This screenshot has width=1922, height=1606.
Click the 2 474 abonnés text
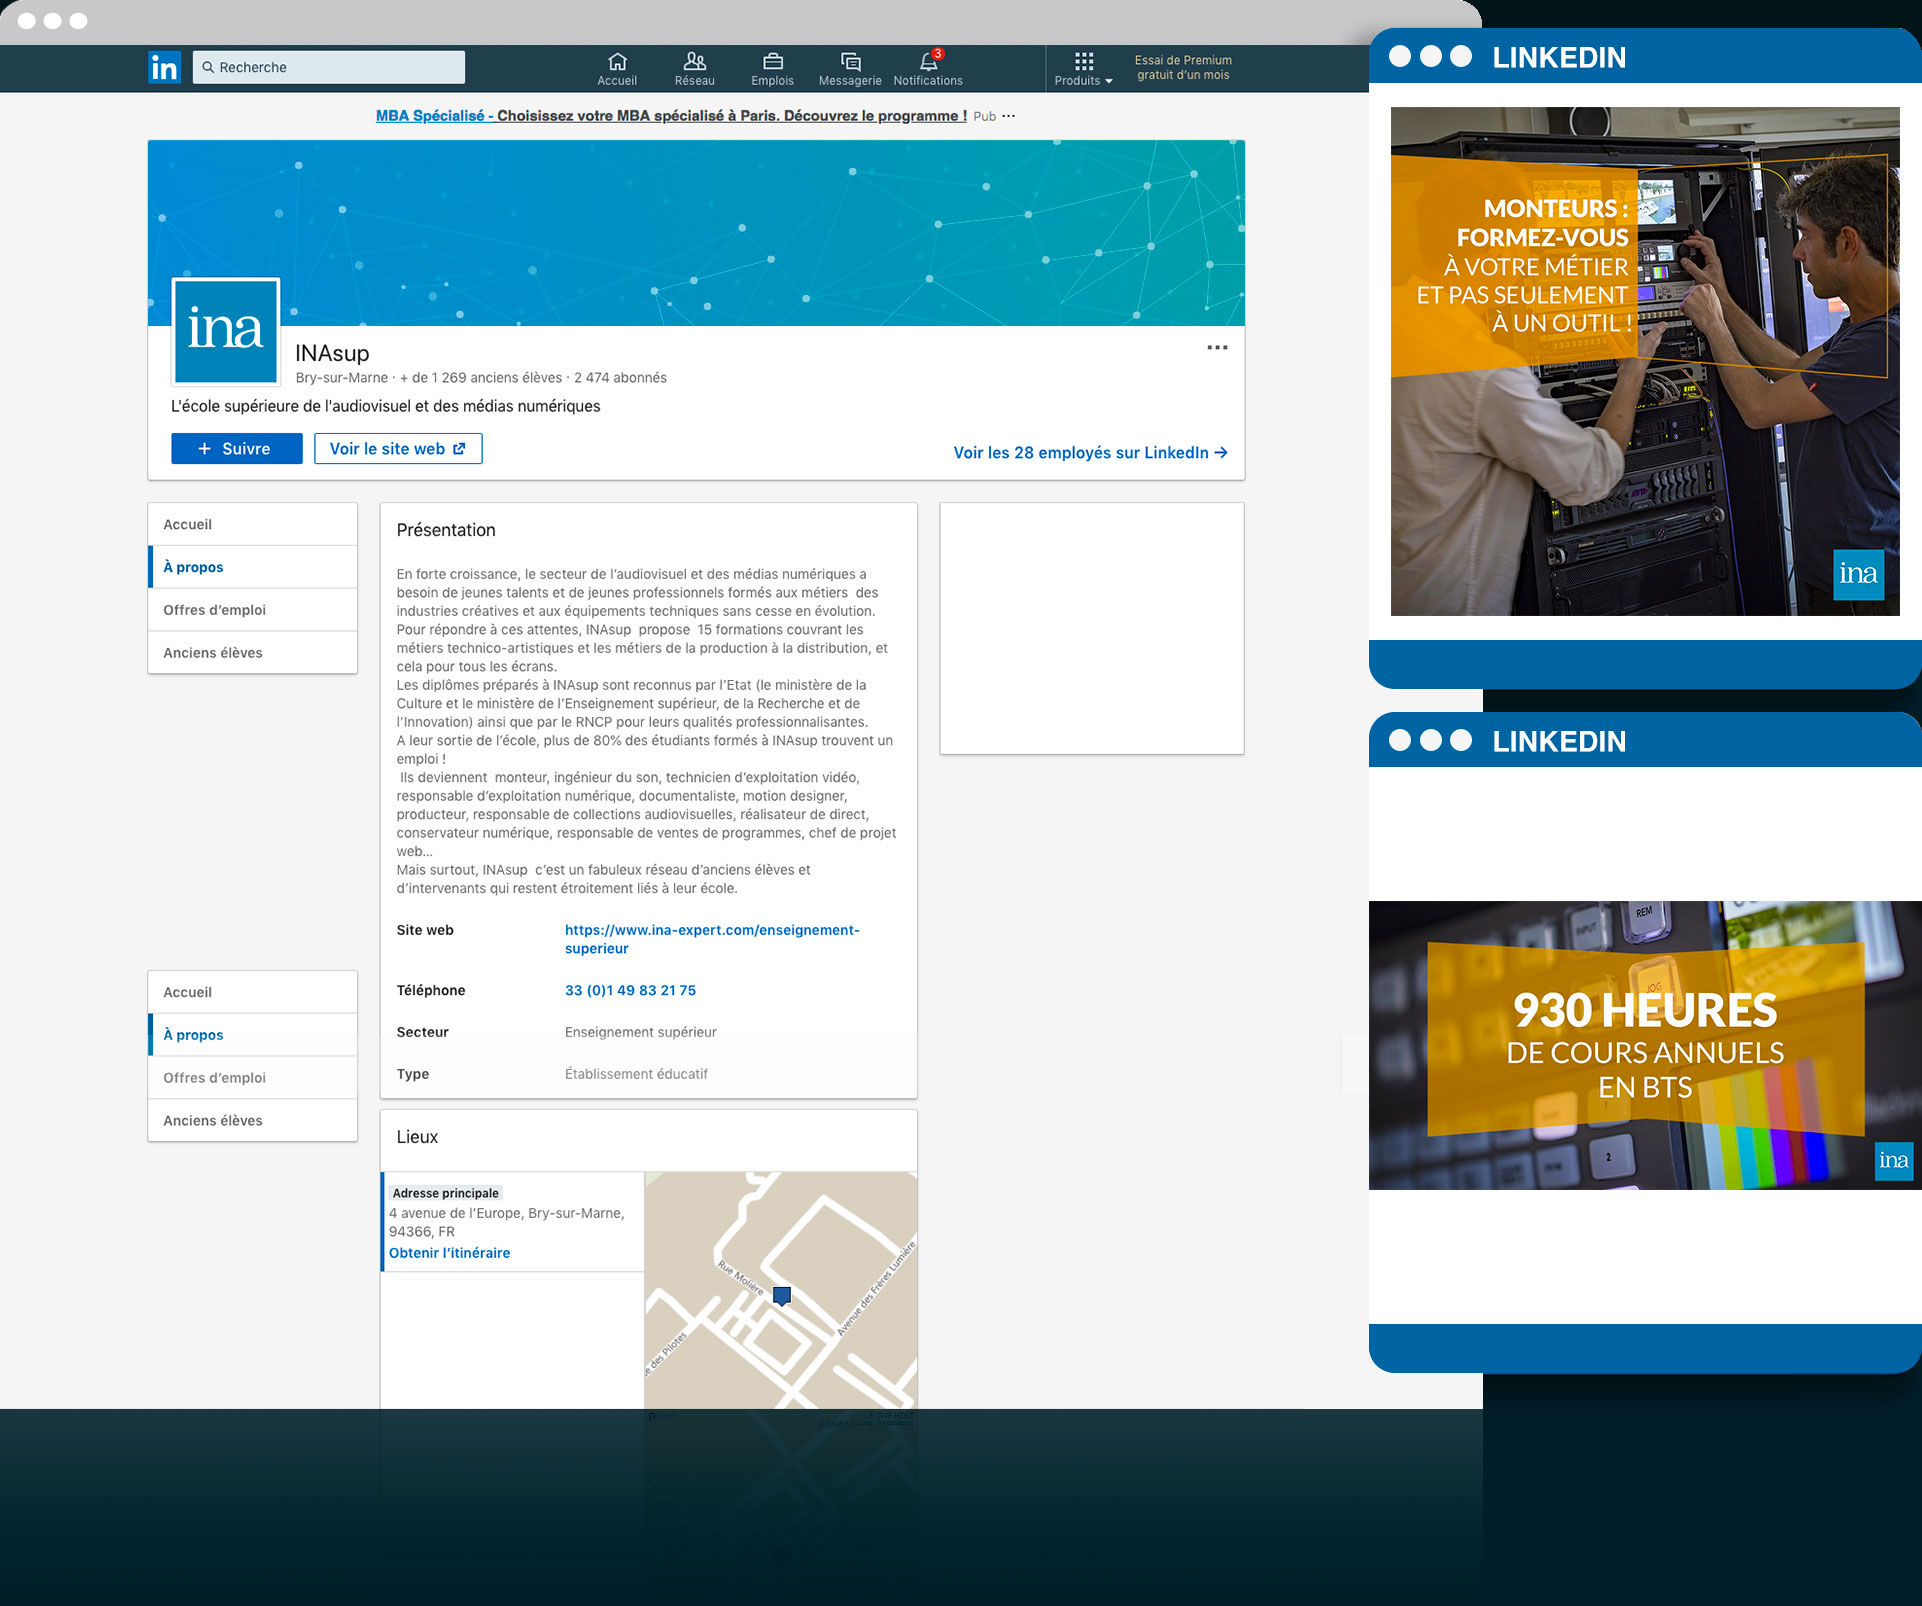pyautogui.click(x=620, y=378)
